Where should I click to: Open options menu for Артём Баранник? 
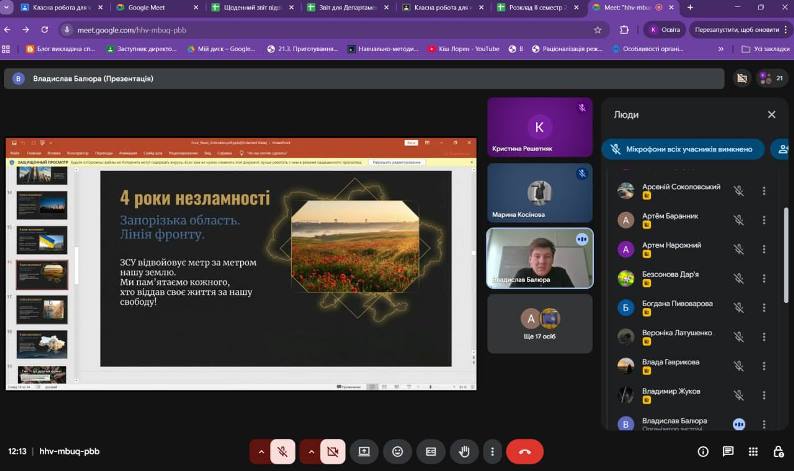pos(764,220)
